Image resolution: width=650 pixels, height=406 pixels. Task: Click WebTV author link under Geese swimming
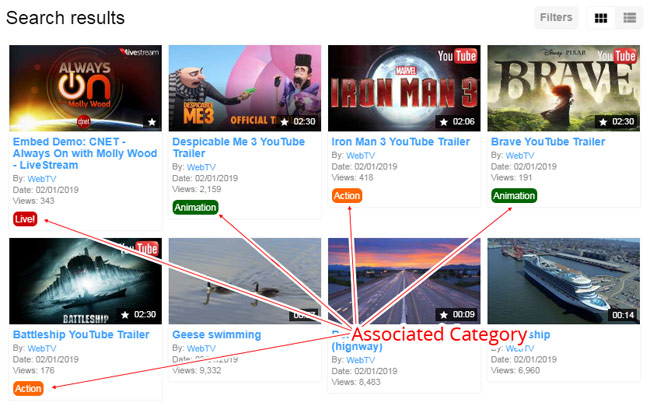click(201, 348)
